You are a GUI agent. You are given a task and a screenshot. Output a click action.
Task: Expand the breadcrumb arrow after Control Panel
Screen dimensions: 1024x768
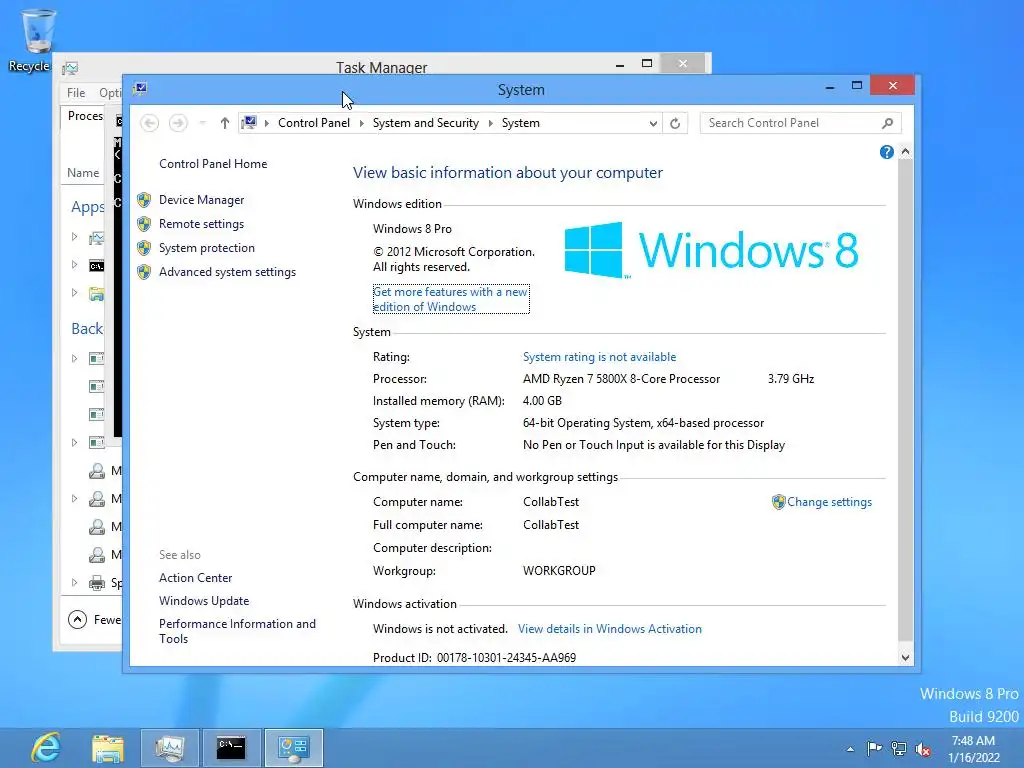click(x=362, y=123)
